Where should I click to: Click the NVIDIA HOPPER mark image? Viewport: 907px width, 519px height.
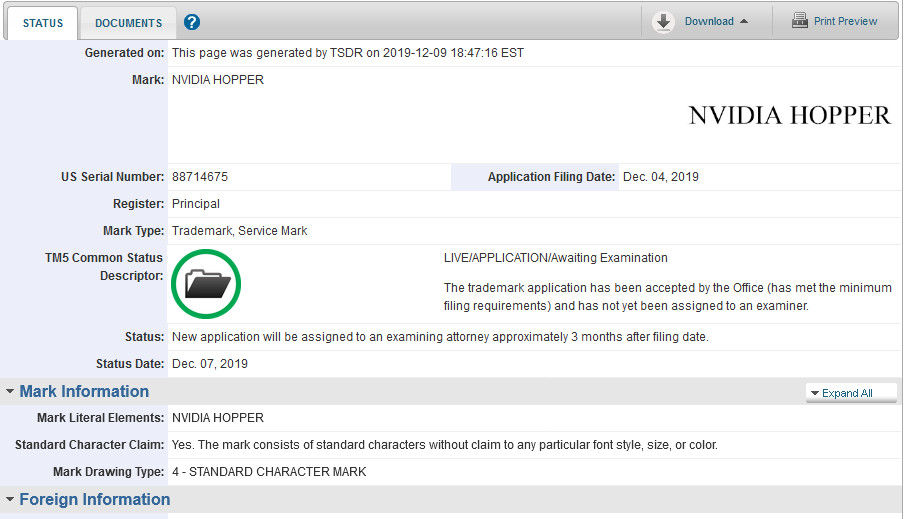pos(789,115)
